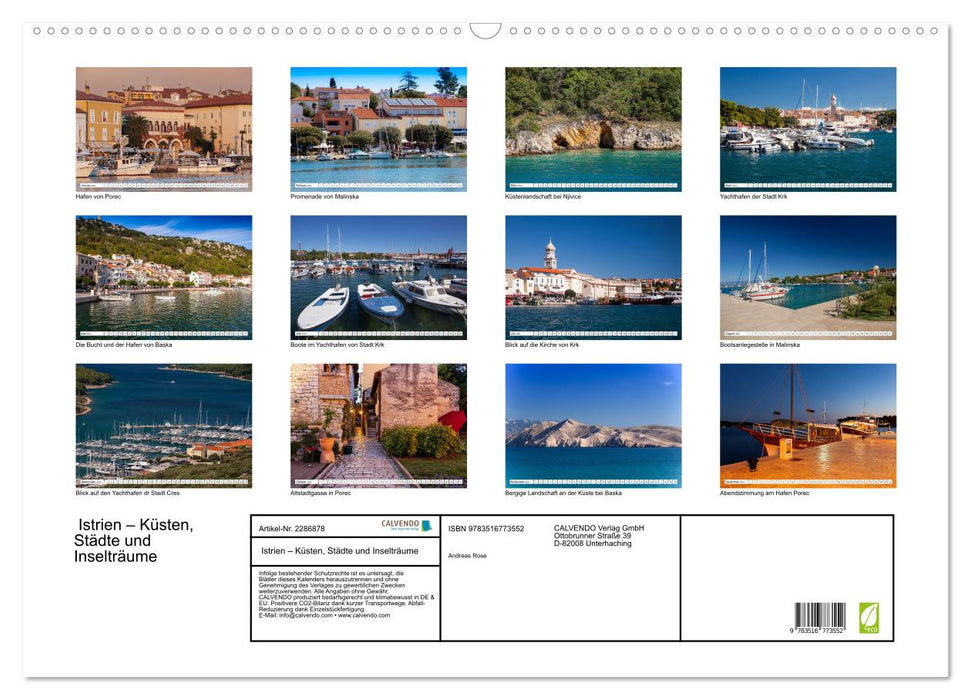
Task: Select the Abendstimmung am Hafen Porec image
Action: coord(808,426)
